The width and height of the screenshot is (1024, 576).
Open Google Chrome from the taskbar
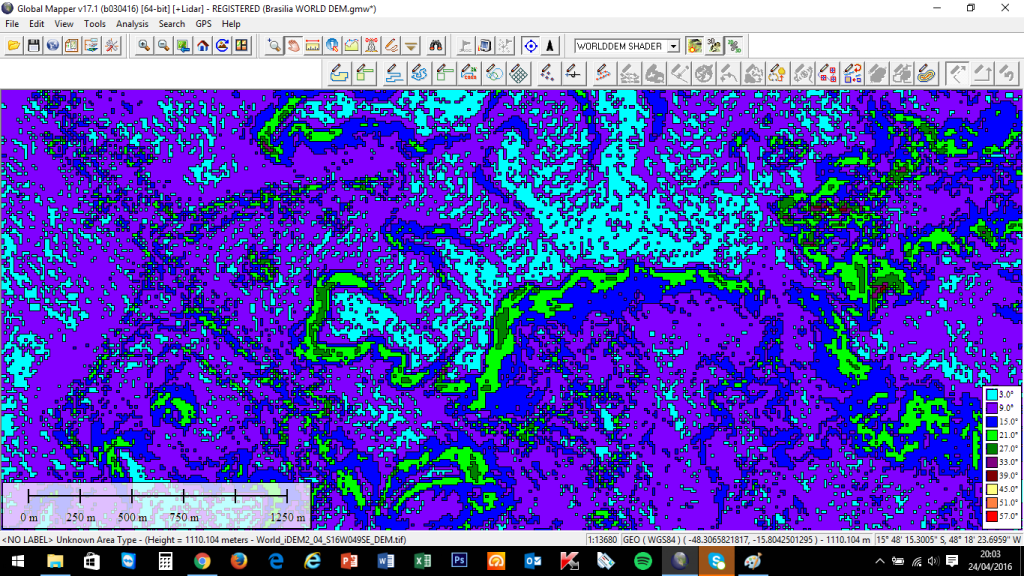coord(201,561)
